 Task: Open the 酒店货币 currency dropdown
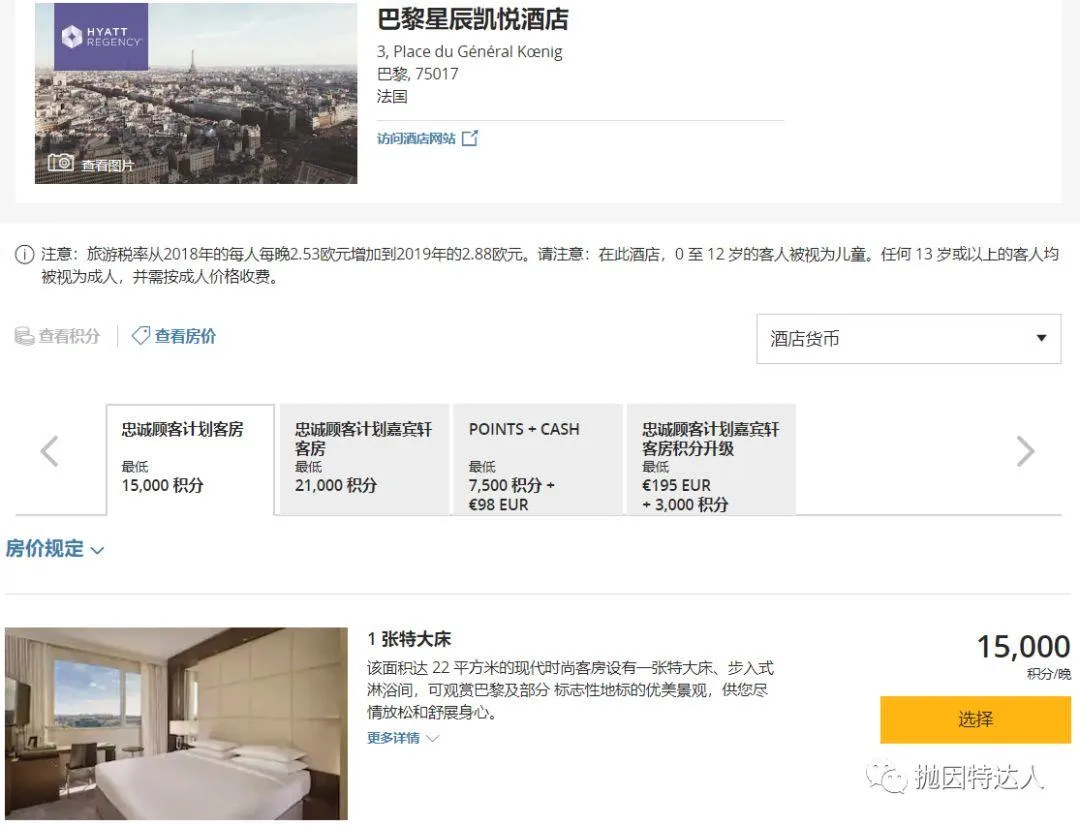pos(908,339)
